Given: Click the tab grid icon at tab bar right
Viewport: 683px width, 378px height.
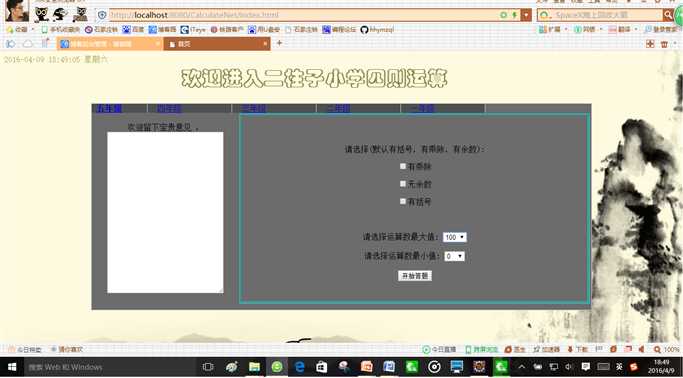Looking at the screenshot, I should pos(650,44).
